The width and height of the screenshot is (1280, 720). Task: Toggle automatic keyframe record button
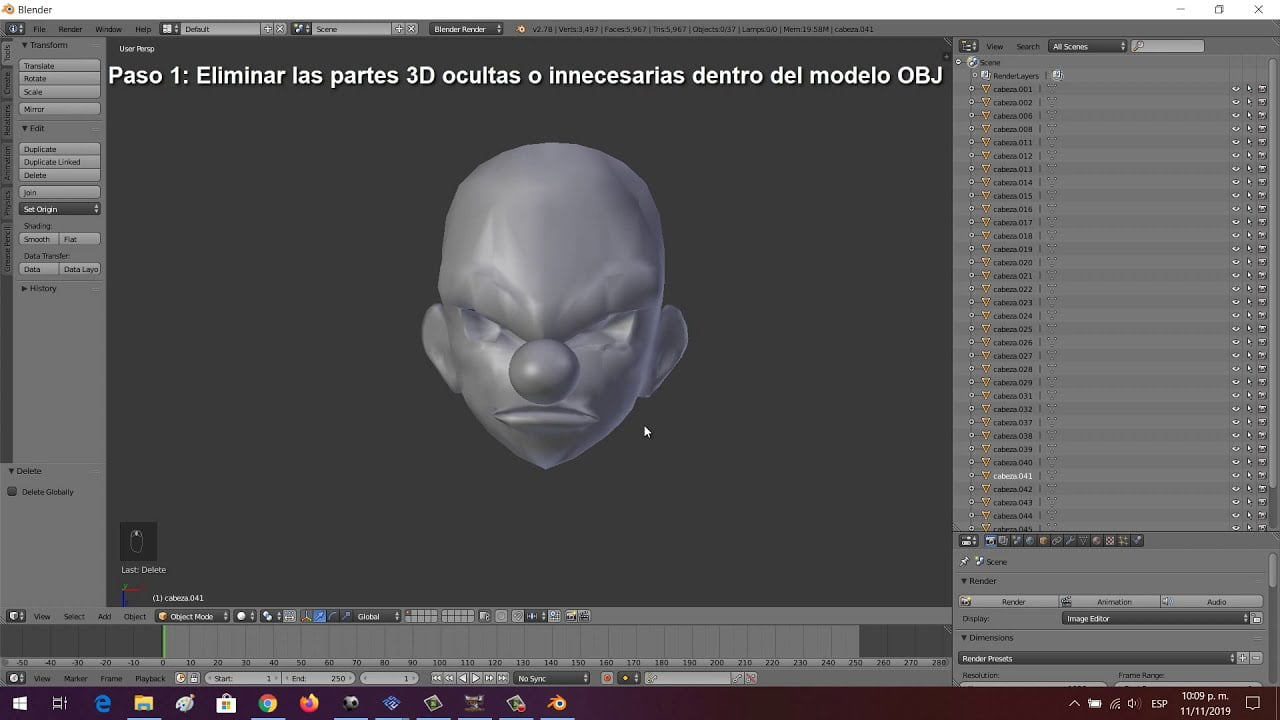(x=606, y=678)
